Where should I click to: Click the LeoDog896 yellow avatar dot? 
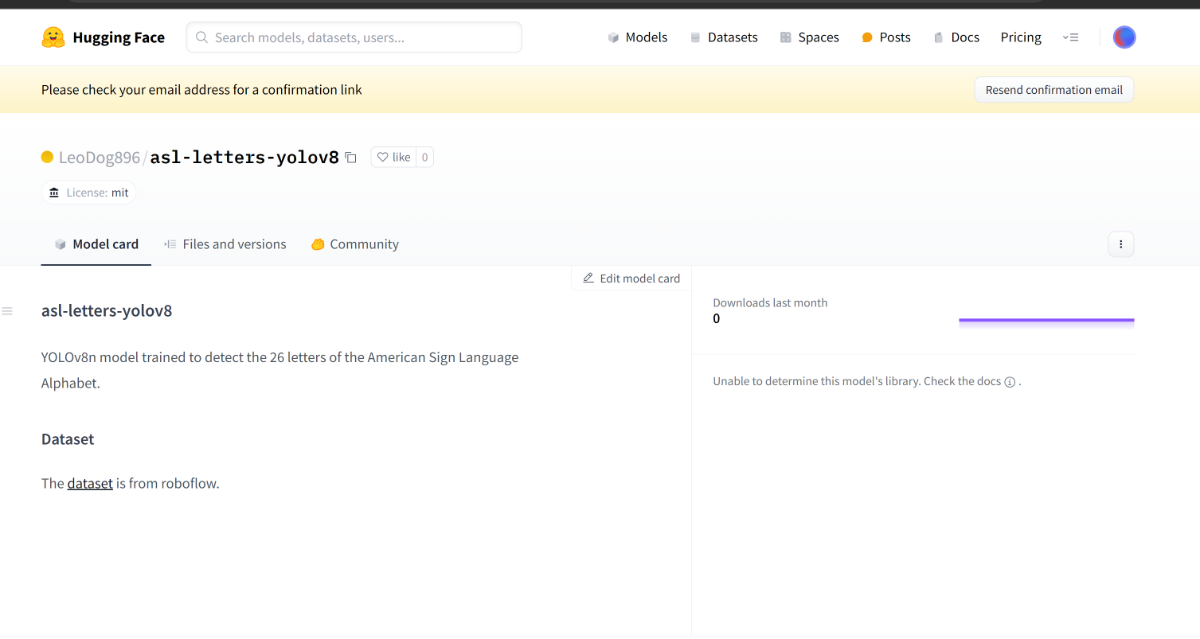47,157
